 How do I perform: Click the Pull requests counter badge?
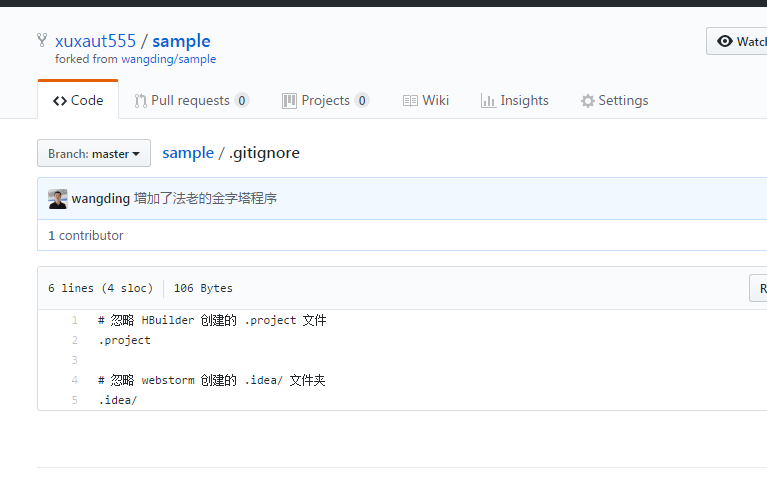pyautogui.click(x=242, y=100)
